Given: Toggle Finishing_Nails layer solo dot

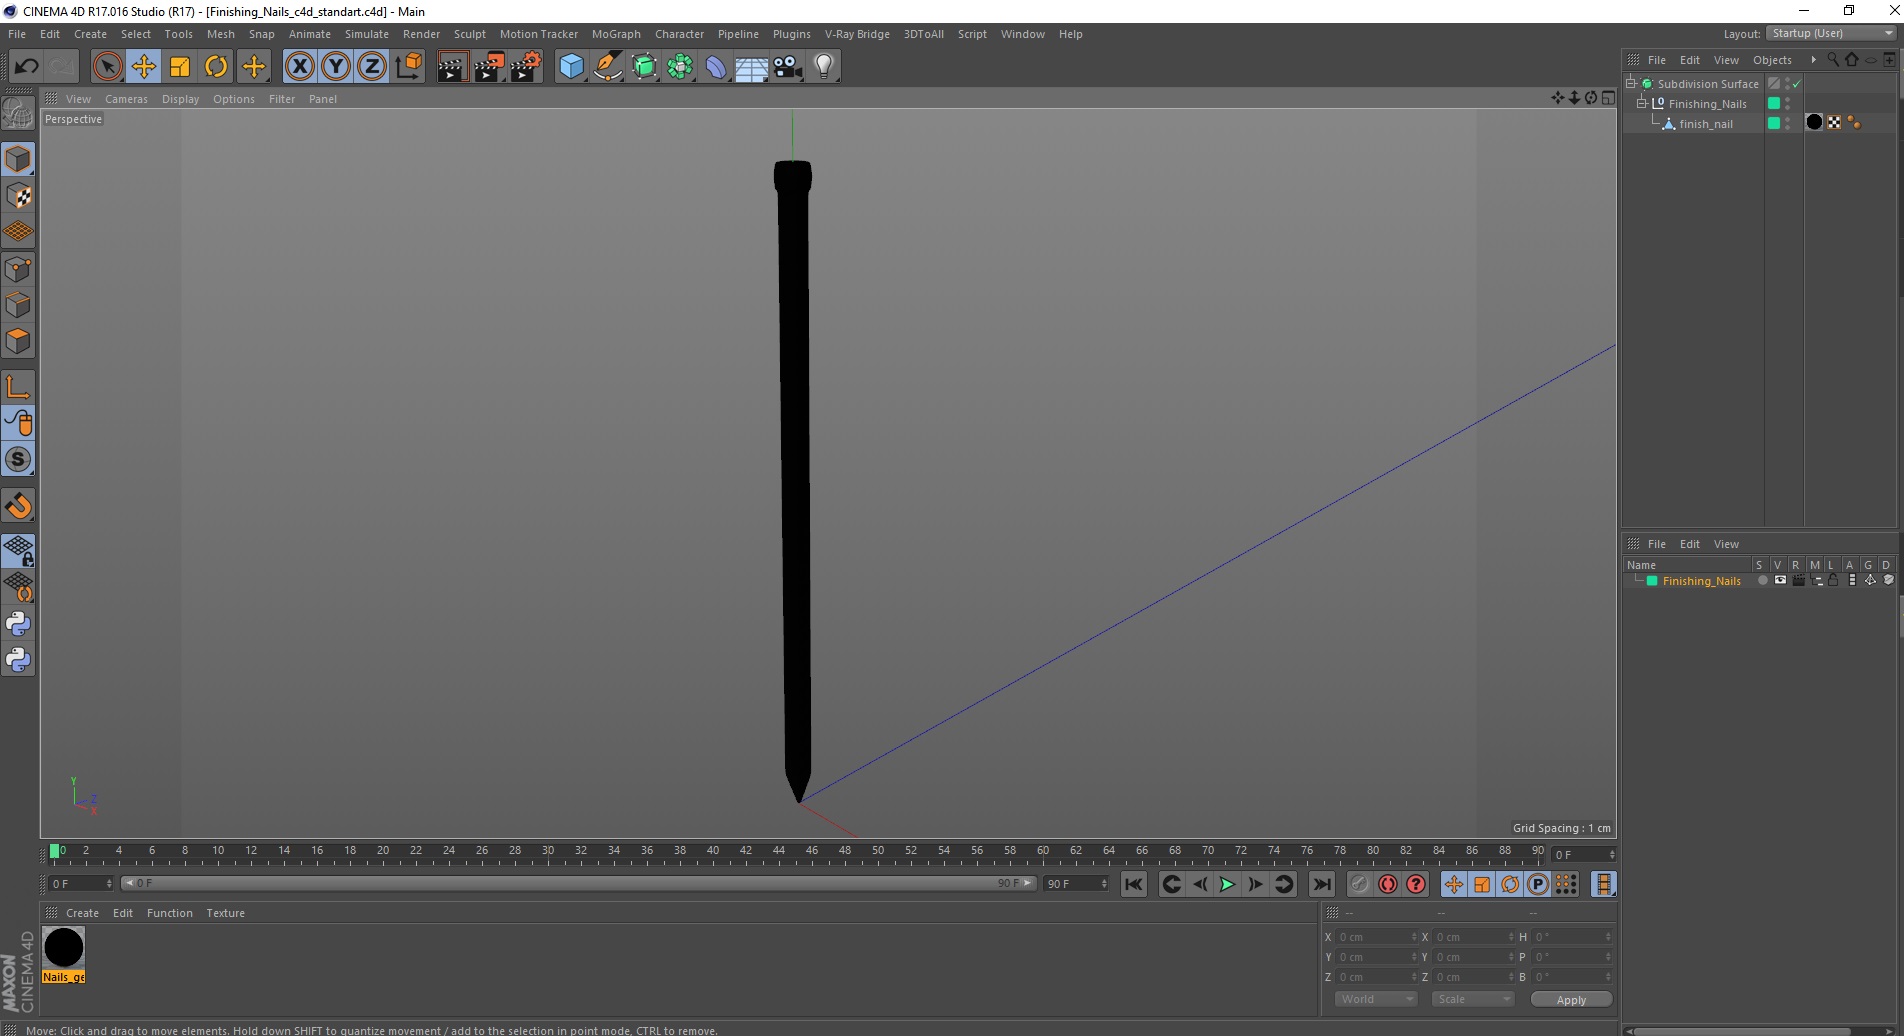Looking at the screenshot, I should [1762, 580].
